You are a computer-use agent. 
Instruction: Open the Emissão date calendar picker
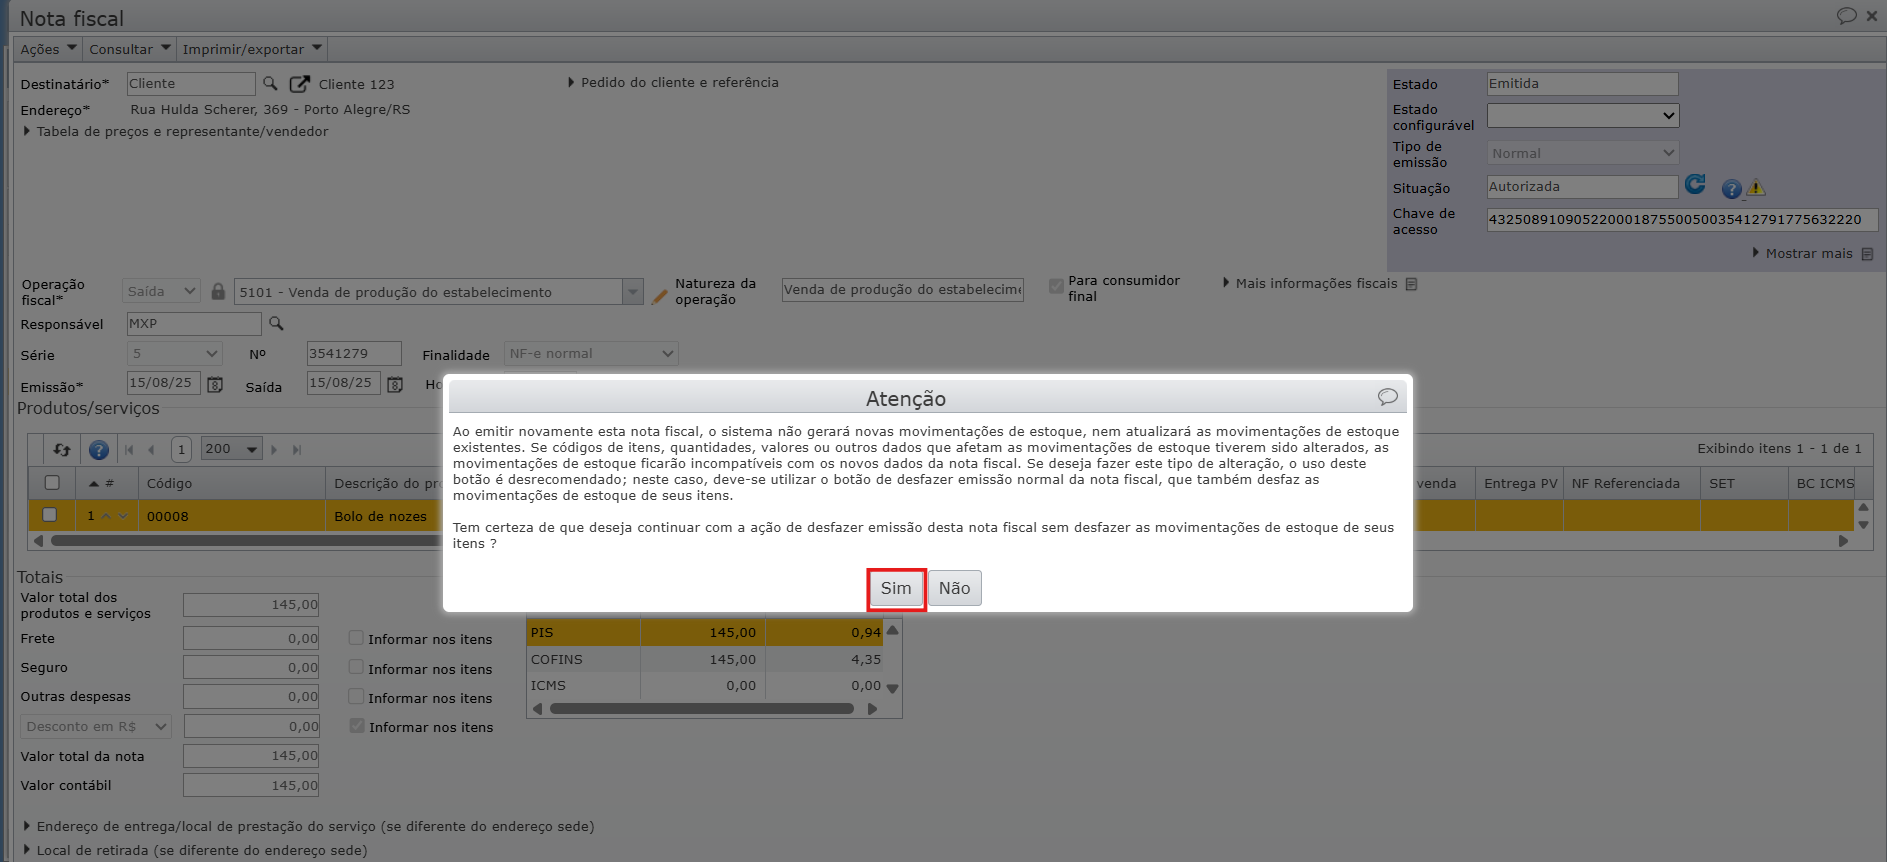pos(215,384)
